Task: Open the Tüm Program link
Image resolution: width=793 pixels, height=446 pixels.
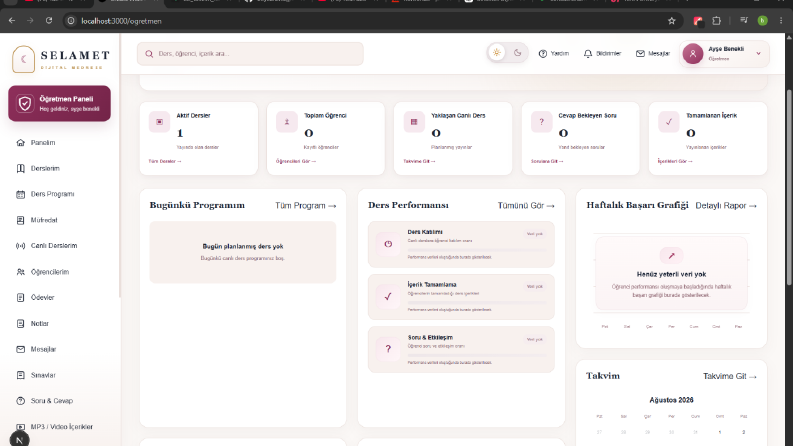Action: [305, 206]
